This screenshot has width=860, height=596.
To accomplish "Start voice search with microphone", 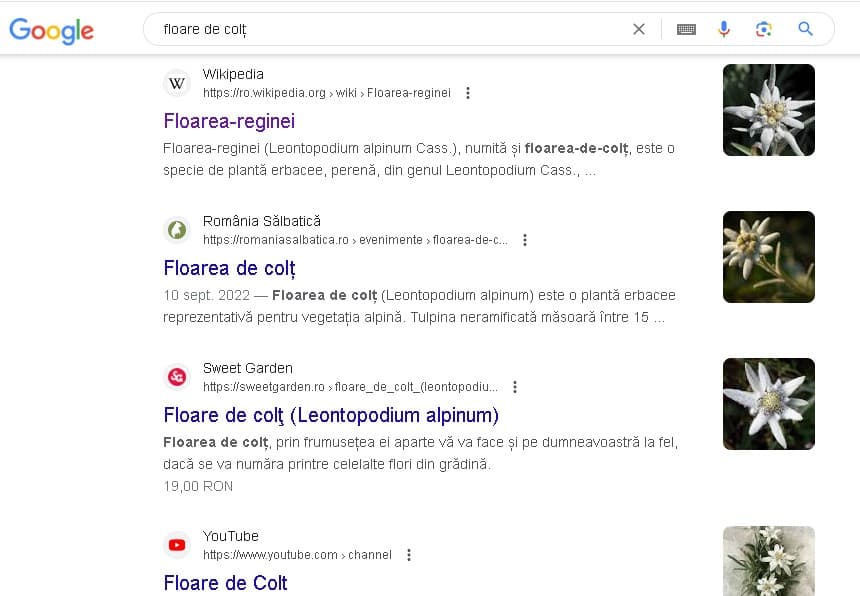I will pyautogui.click(x=724, y=29).
